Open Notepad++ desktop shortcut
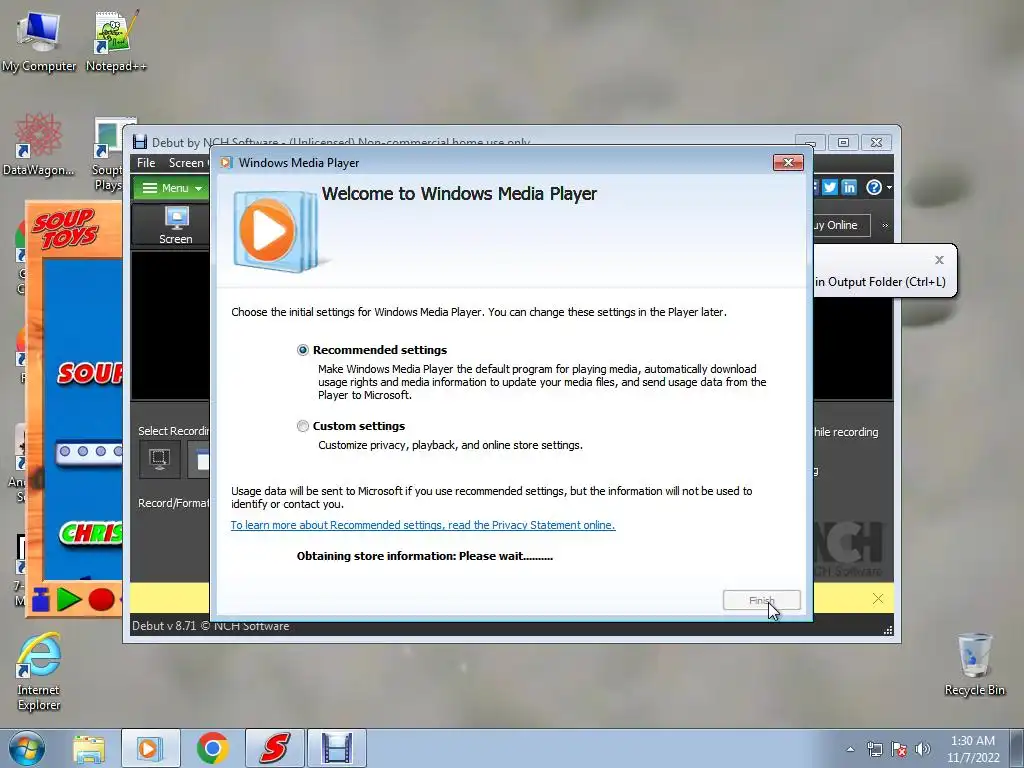This screenshot has height=768, width=1024. (x=116, y=42)
